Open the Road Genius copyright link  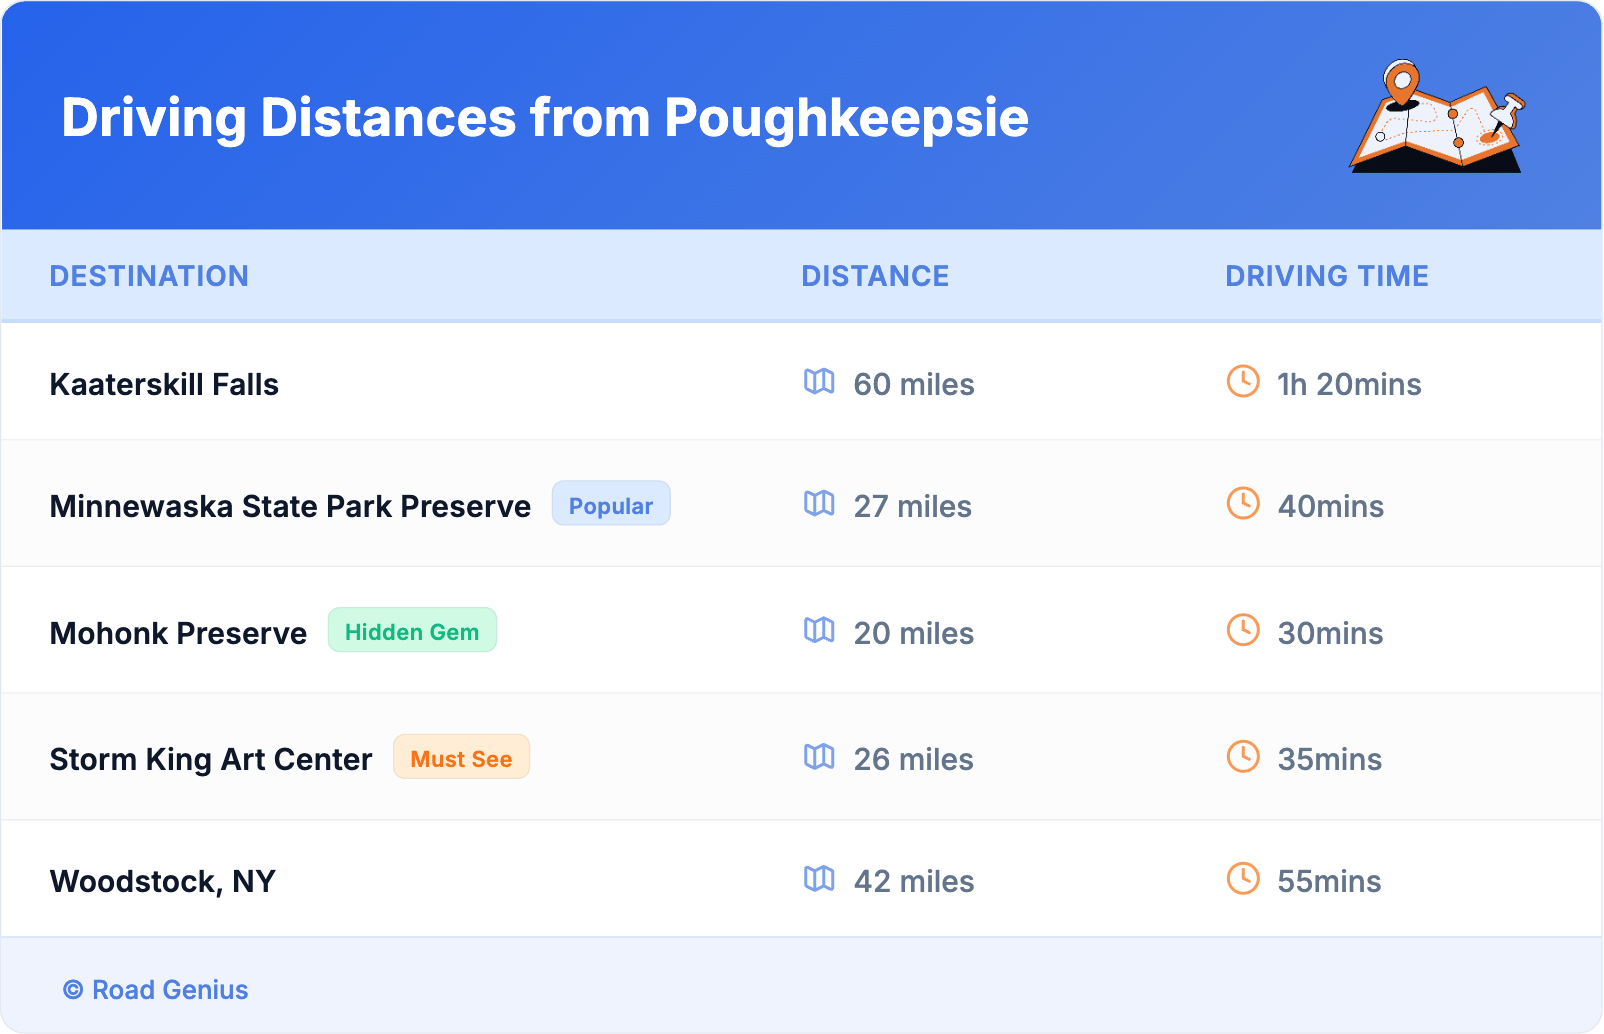(x=156, y=989)
